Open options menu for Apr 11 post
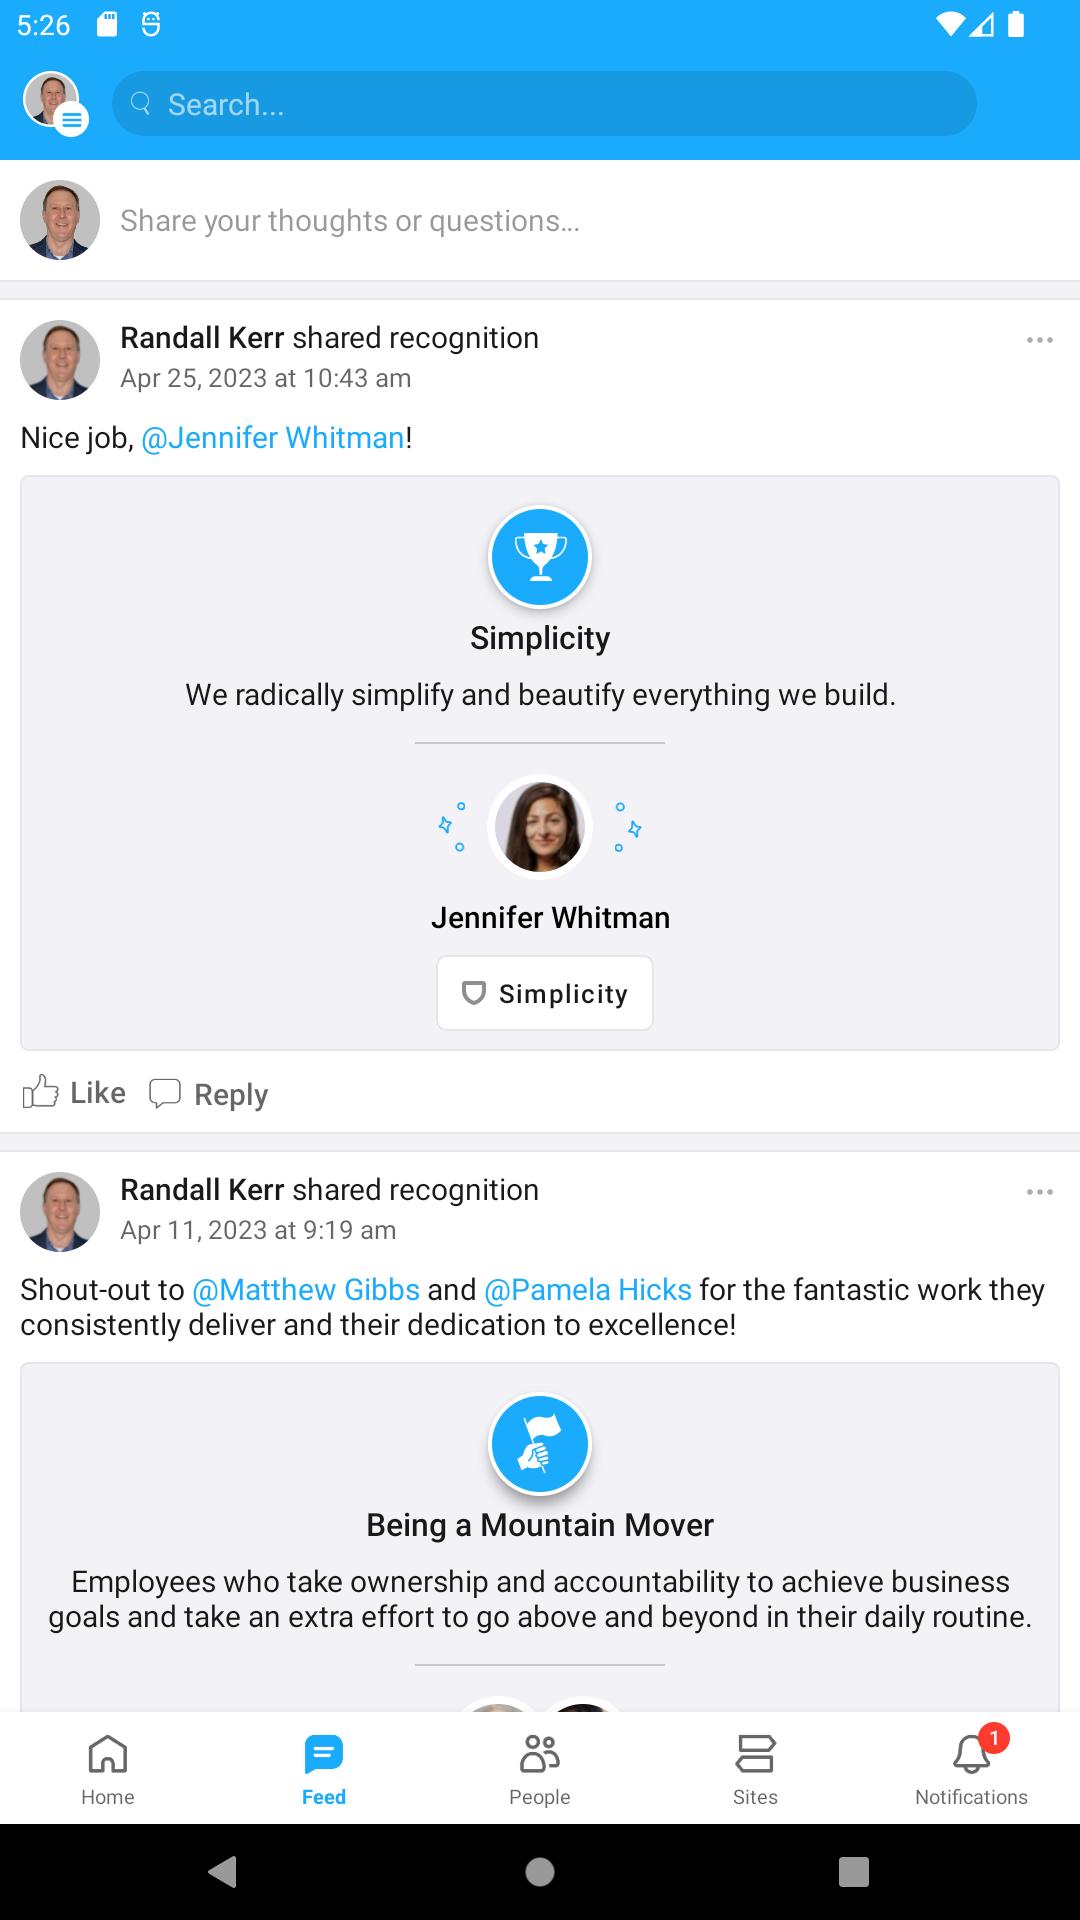This screenshot has height=1920, width=1080. coord(1040,1192)
